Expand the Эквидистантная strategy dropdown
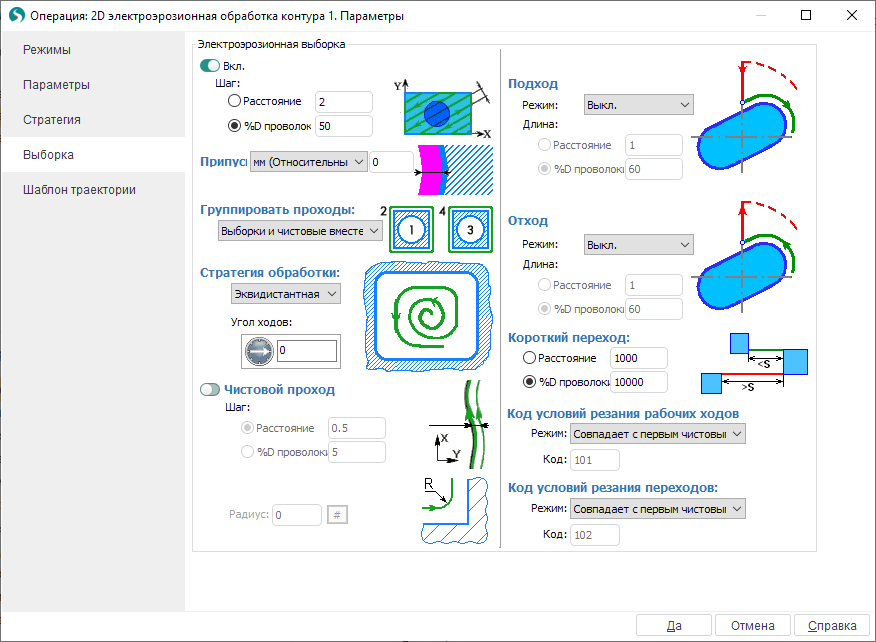Image resolution: width=876 pixels, height=642 pixels. (286, 293)
